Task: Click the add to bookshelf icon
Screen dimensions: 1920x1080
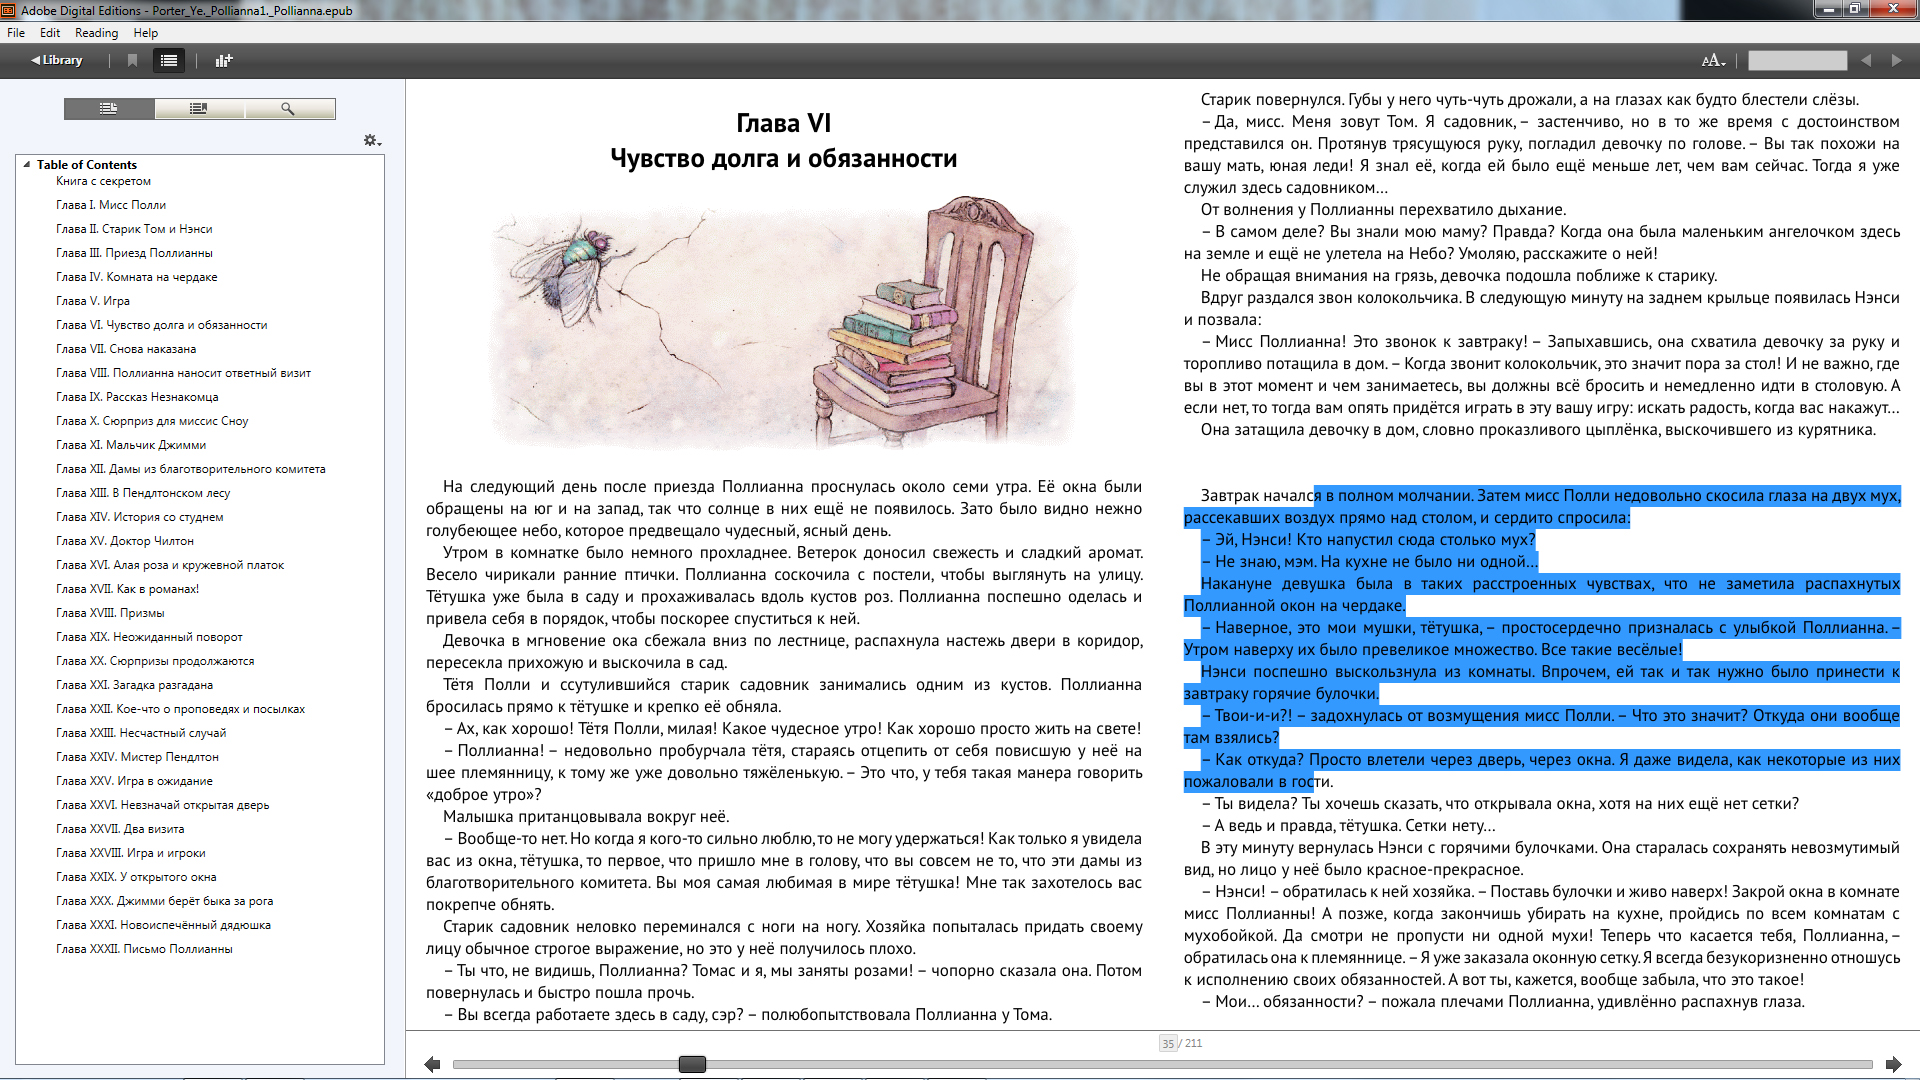Action: pyautogui.click(x=224, y=60)
